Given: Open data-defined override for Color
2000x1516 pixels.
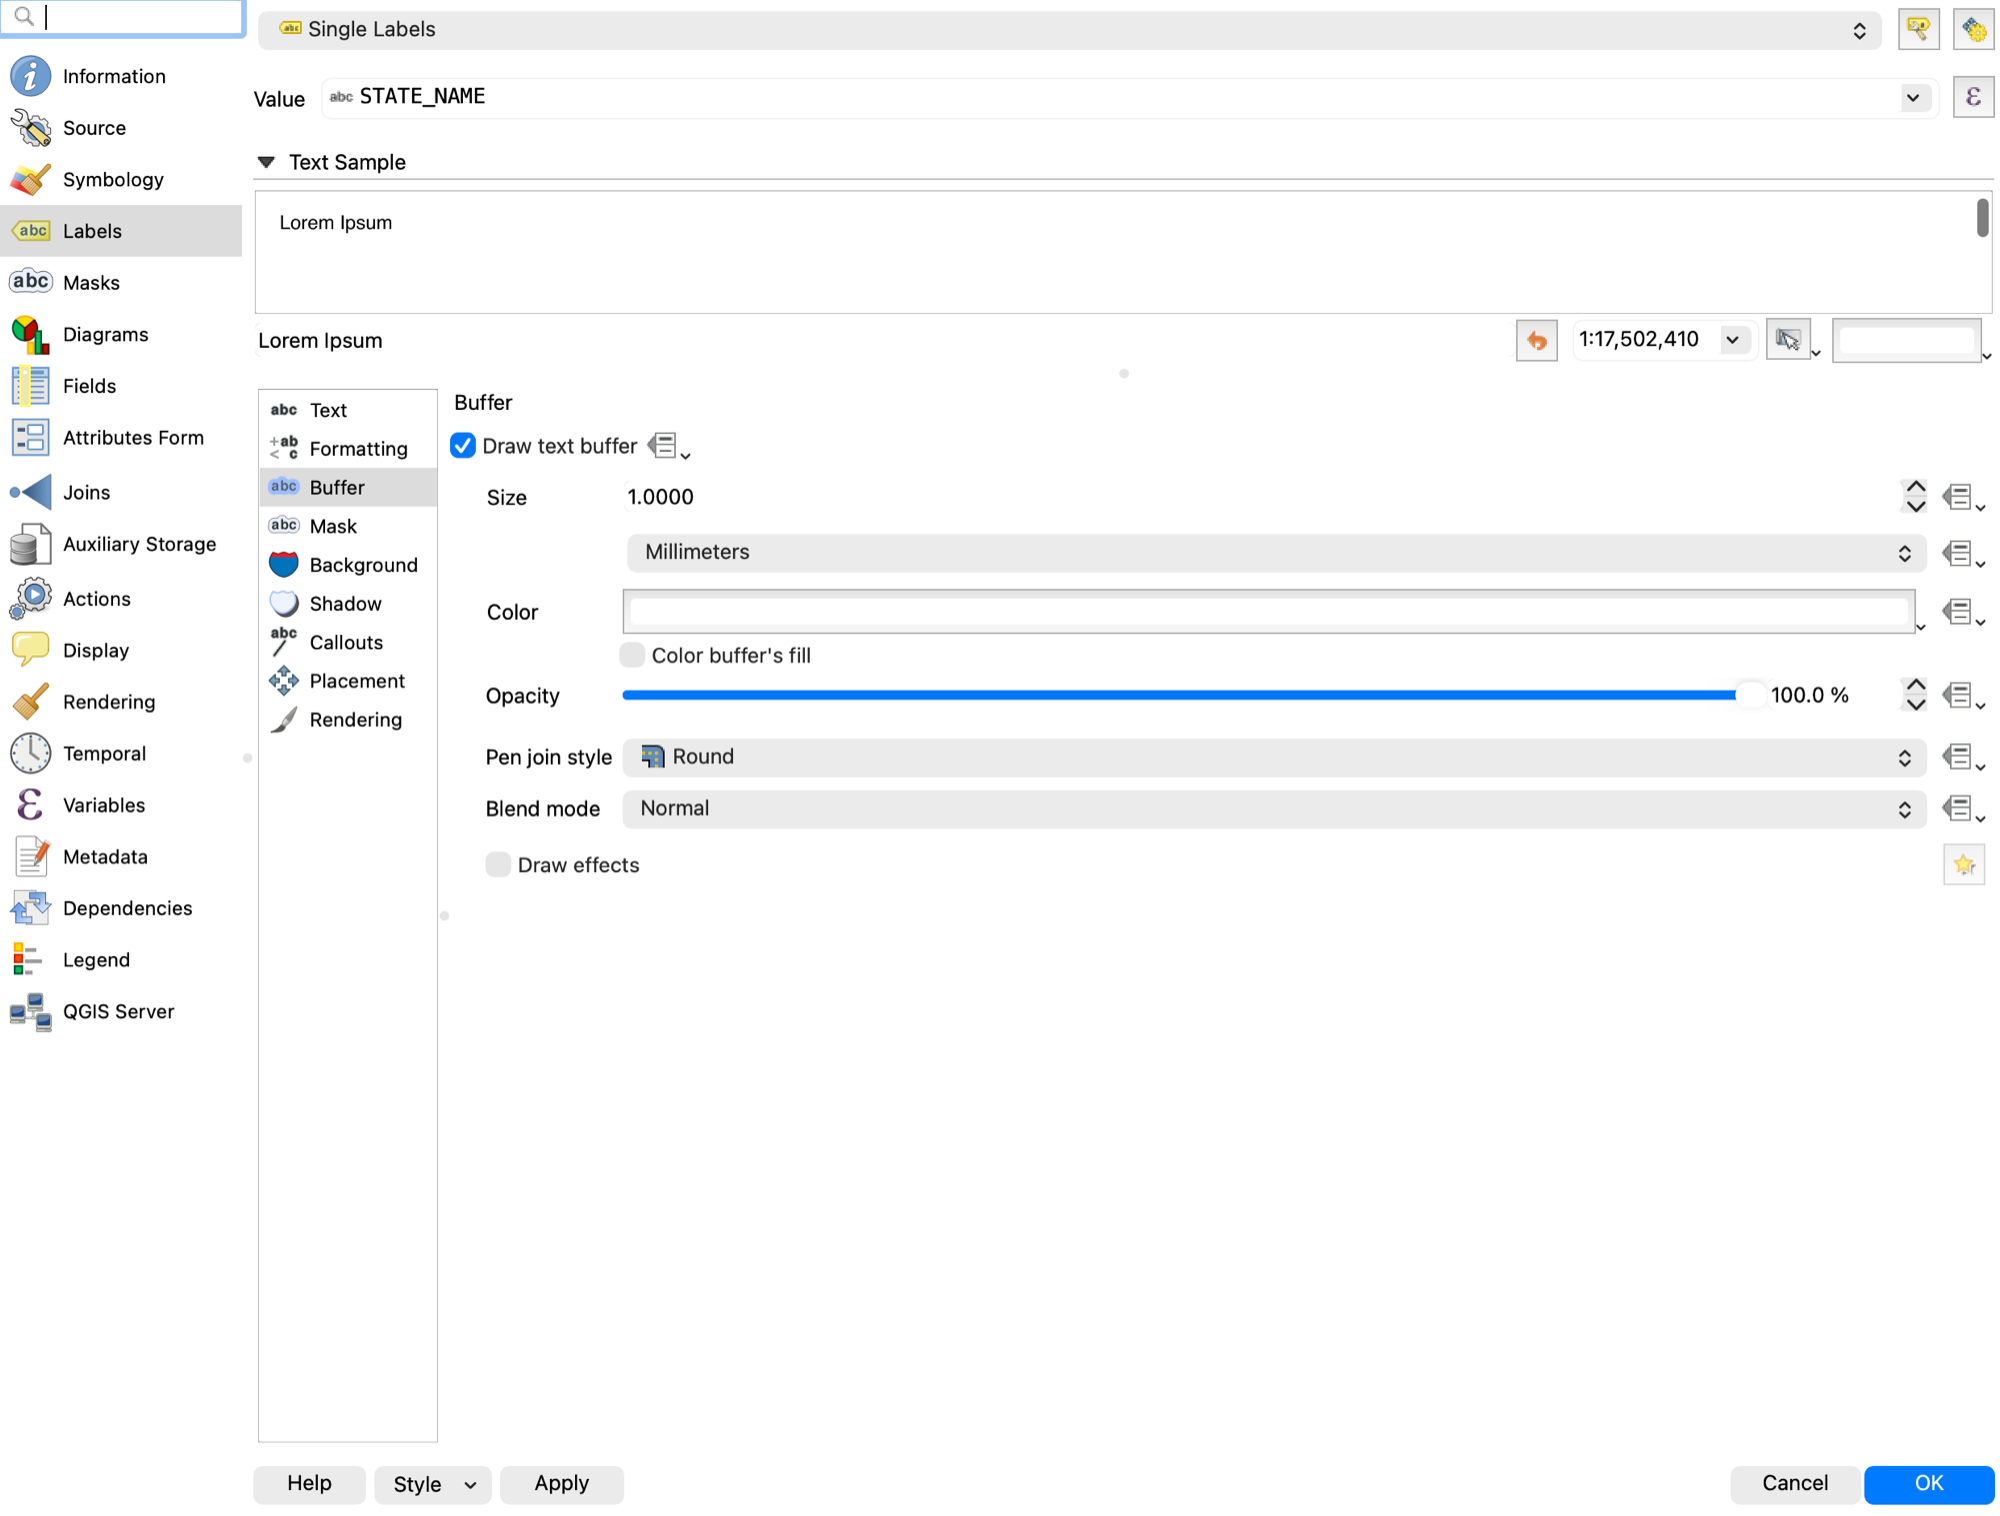Looking at the screenshot, I should tap(1962, 611).
